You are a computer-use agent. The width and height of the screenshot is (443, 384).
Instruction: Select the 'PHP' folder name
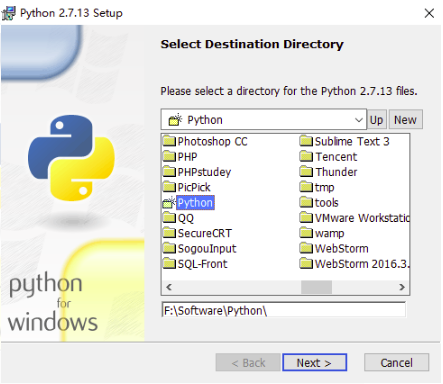coord(187,157)
